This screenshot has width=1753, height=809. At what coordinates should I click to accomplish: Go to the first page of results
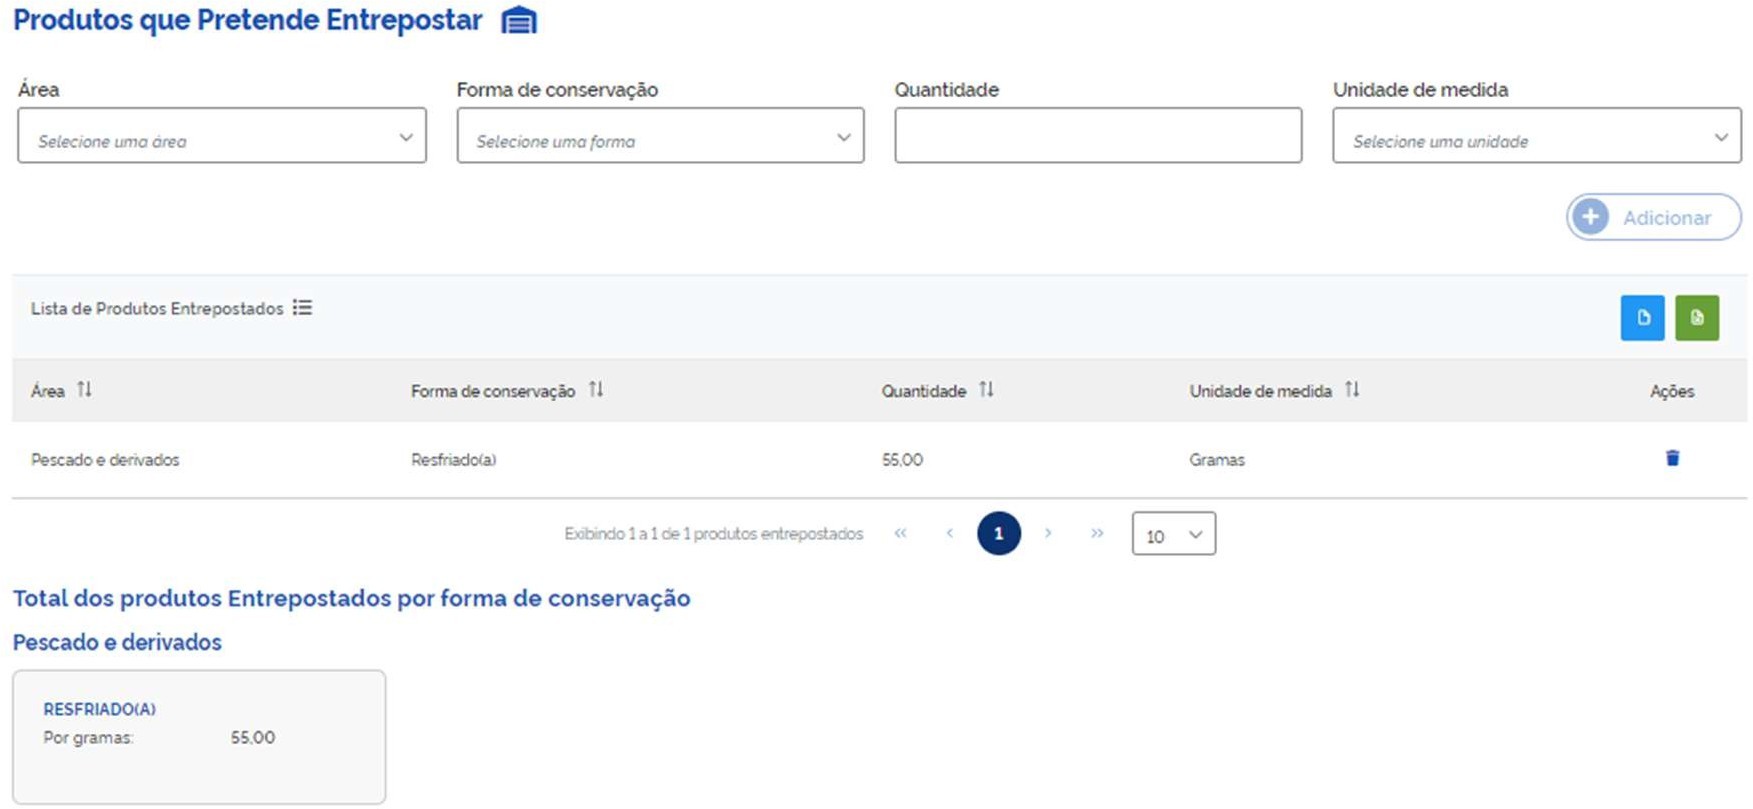tap(900, 534)
